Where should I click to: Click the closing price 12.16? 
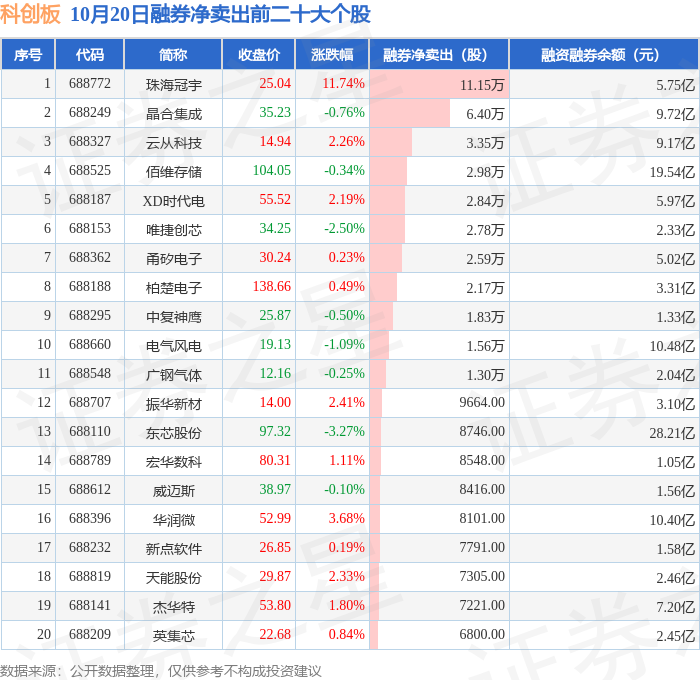275,374
